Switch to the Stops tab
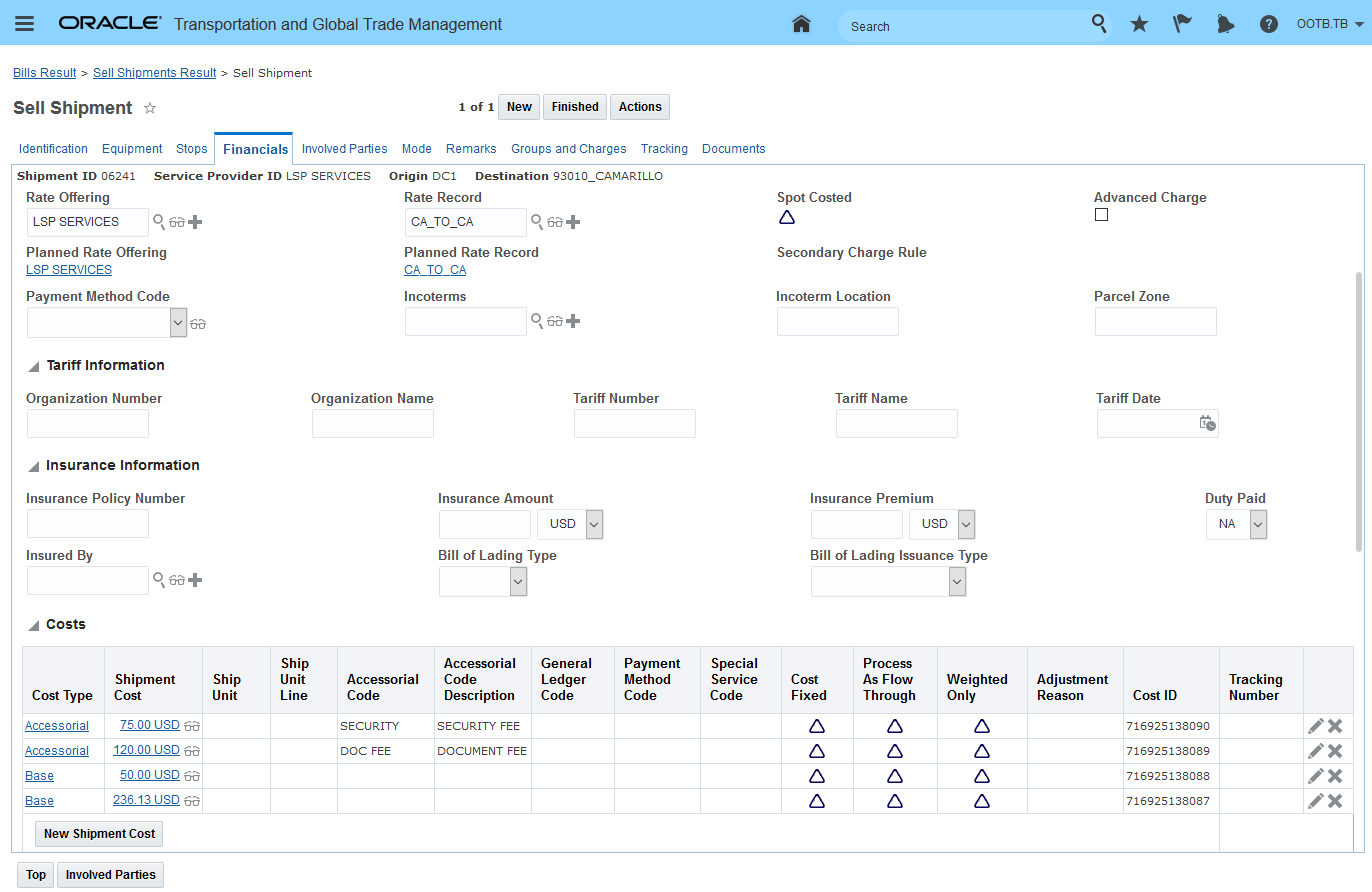 pyautogui.click(x=192, y=149)
